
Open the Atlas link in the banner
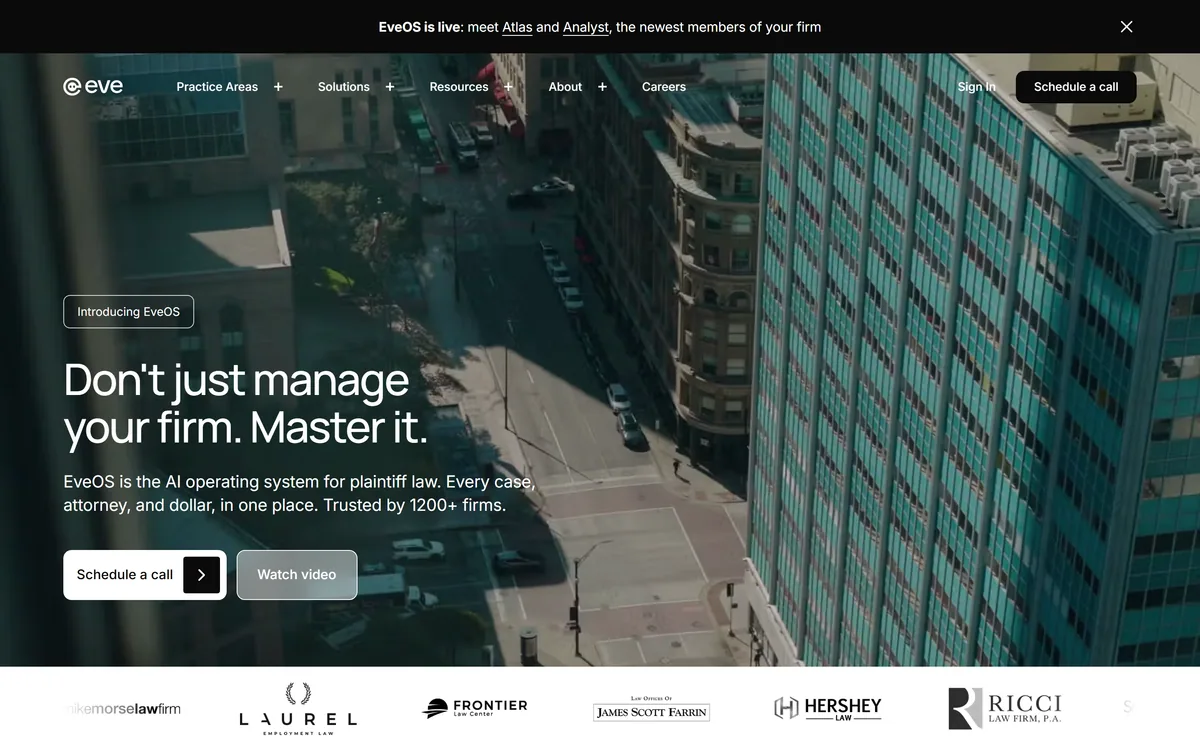tap(517, 27)
